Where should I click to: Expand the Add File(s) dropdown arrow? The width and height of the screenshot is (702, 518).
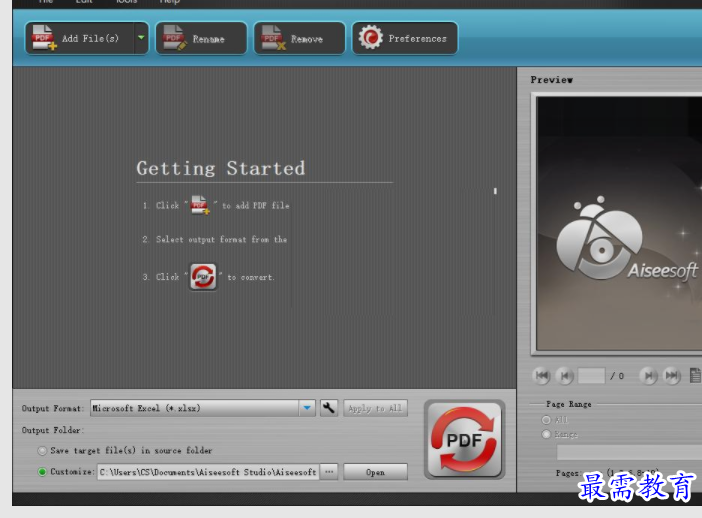click(x=141, y=38)
